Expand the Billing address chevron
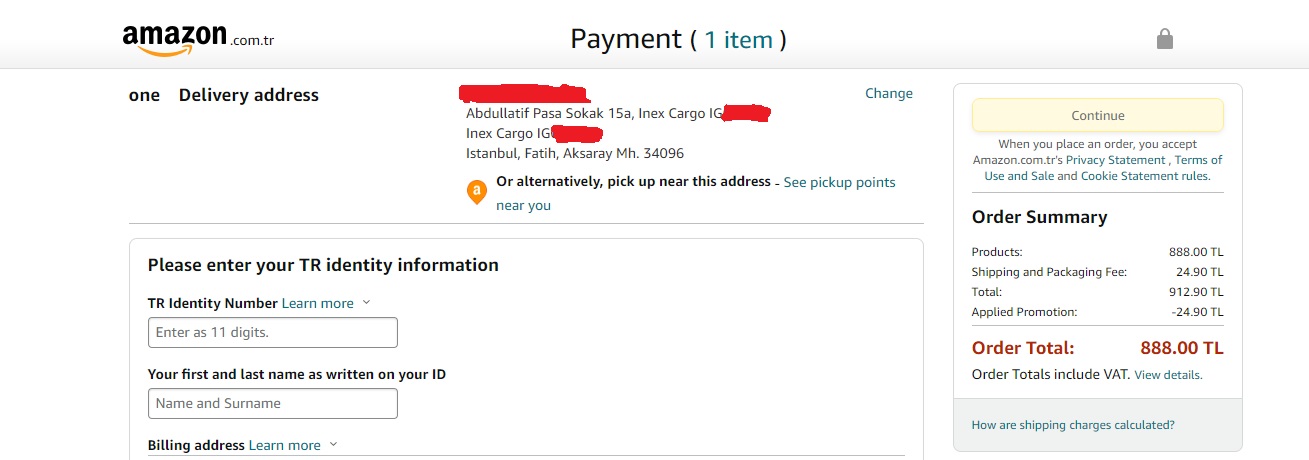This screenshot has height=460, width=1309. tap(333, 445)
